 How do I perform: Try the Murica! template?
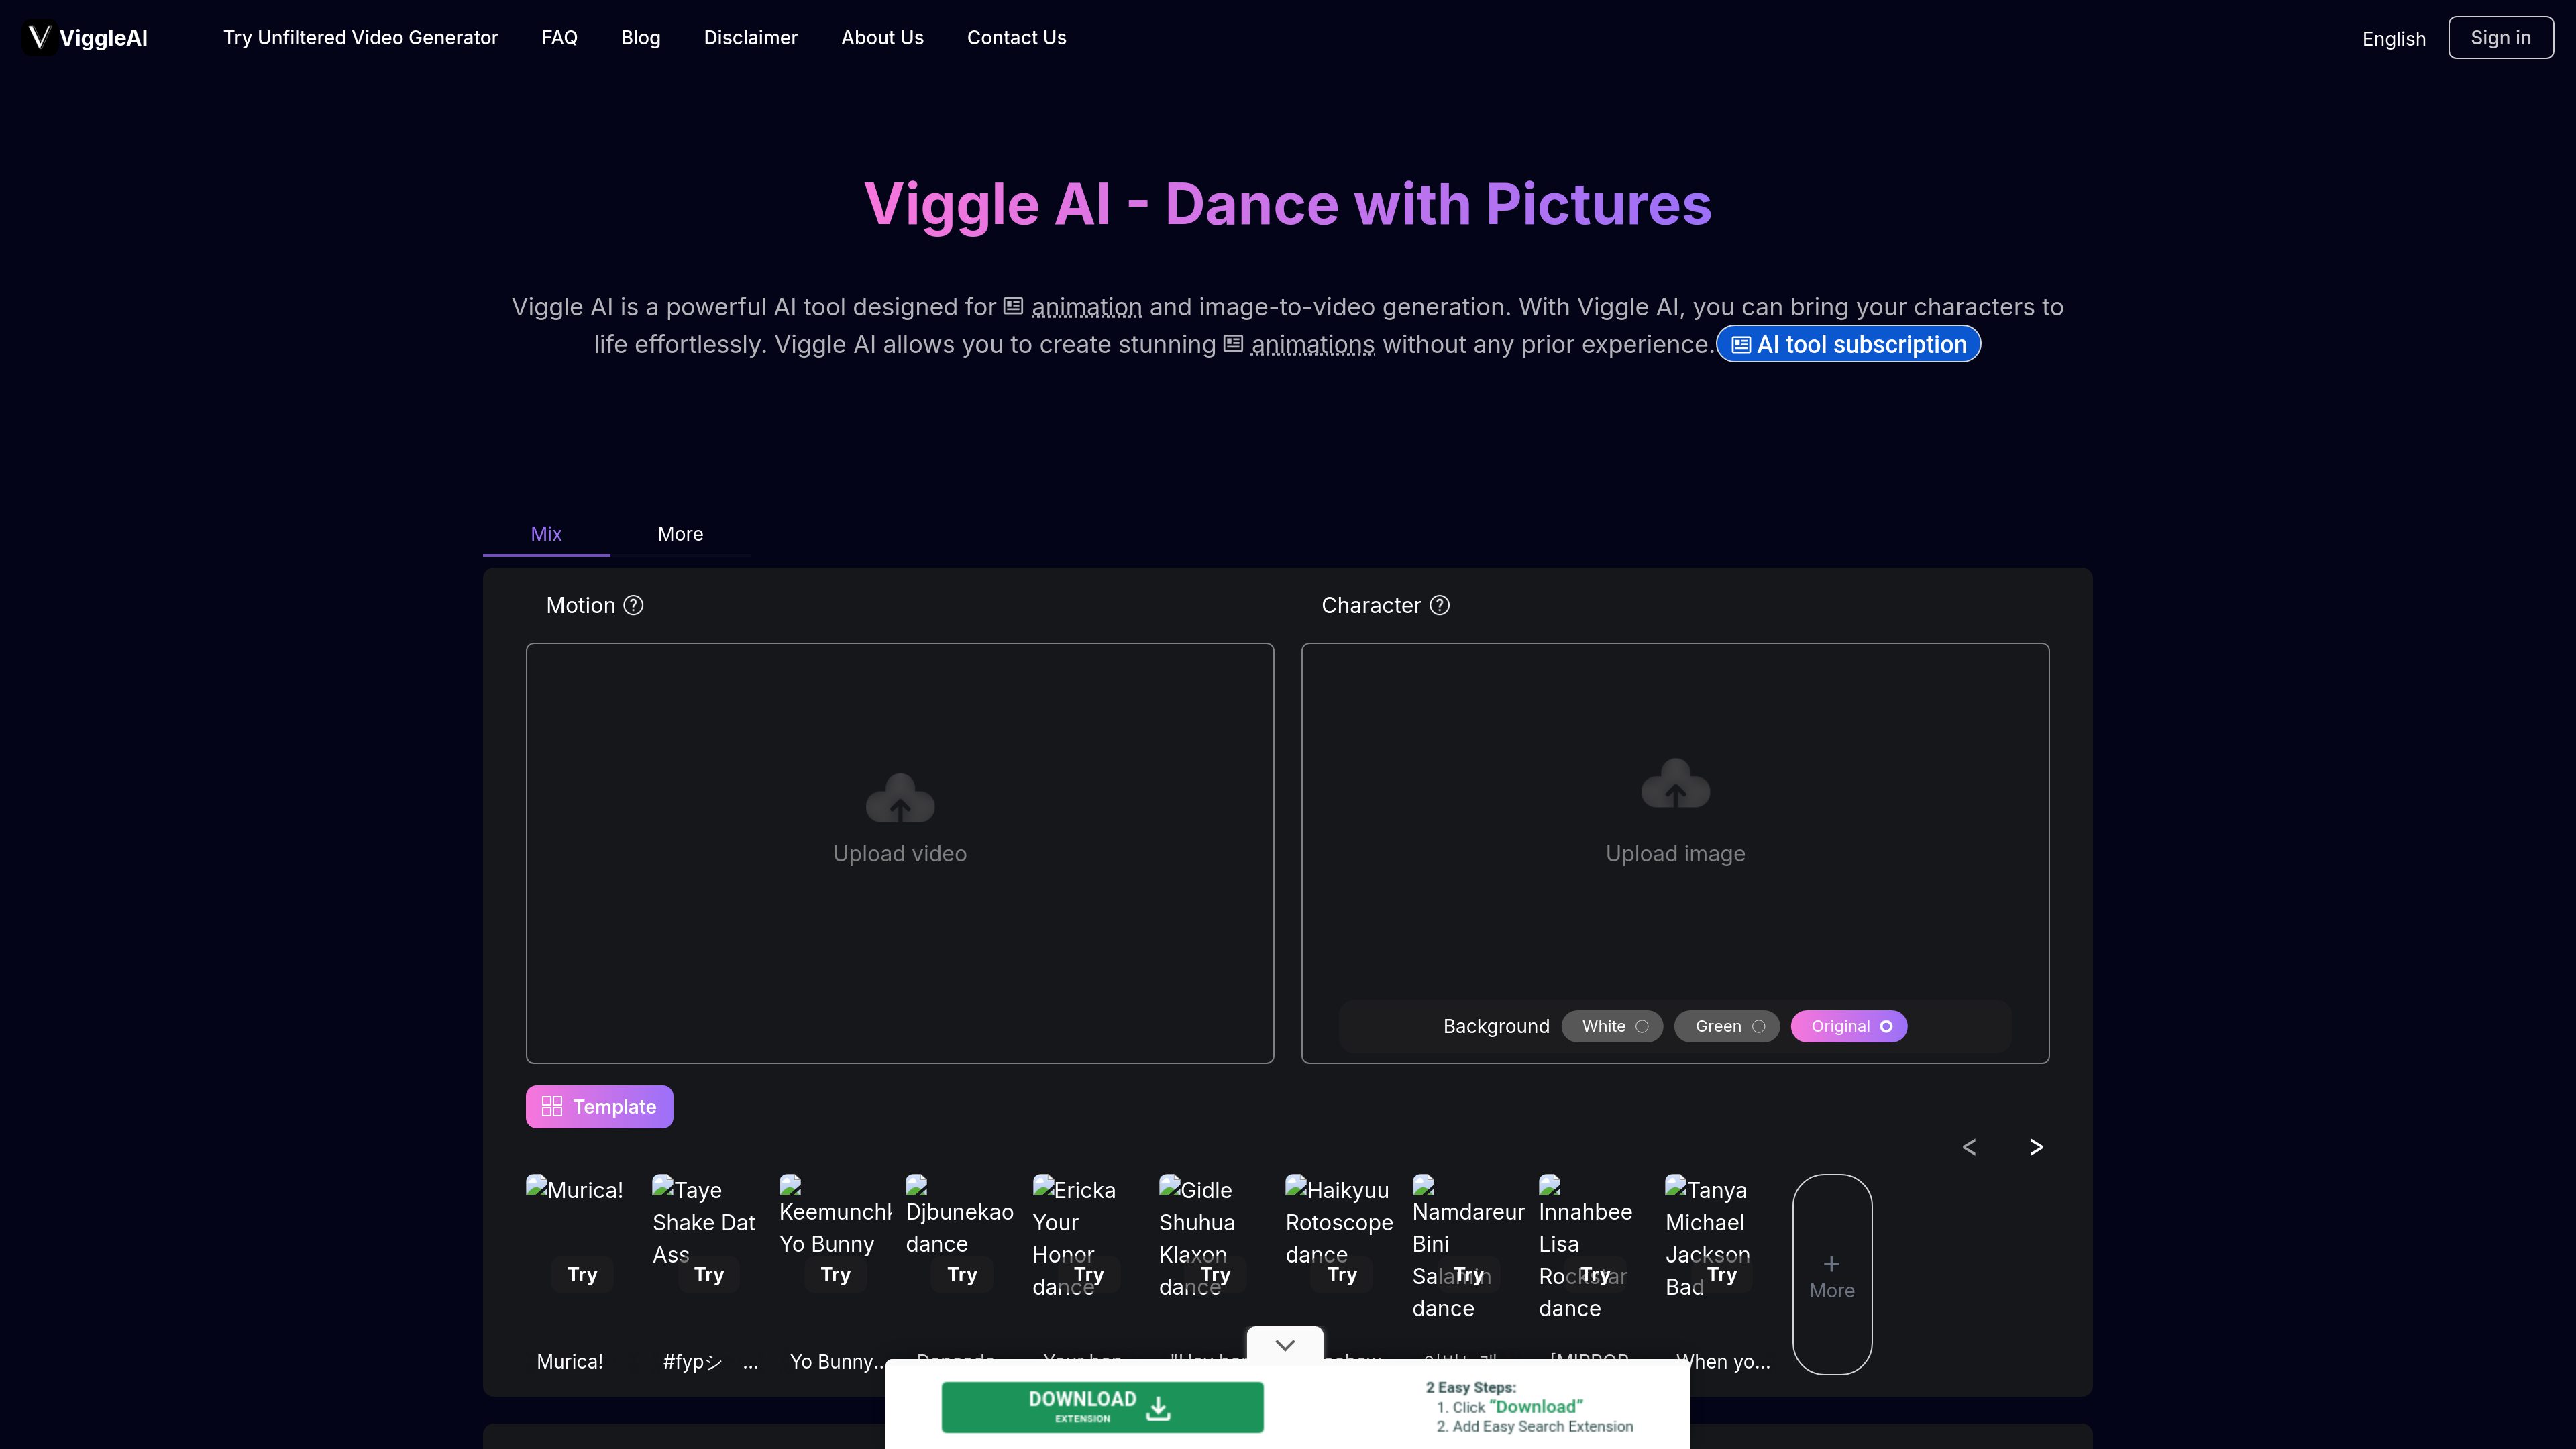pyautogui.click(x=582, y=1274)
